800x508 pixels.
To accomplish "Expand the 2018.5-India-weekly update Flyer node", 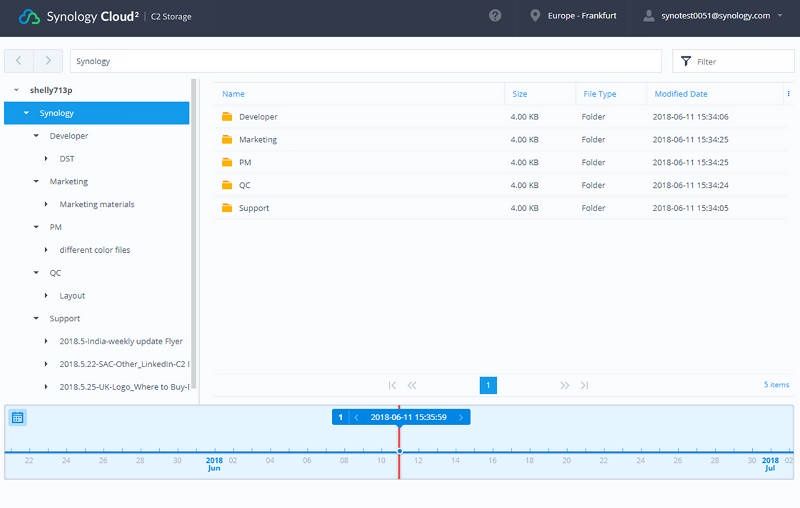I will tap(46, 341).
